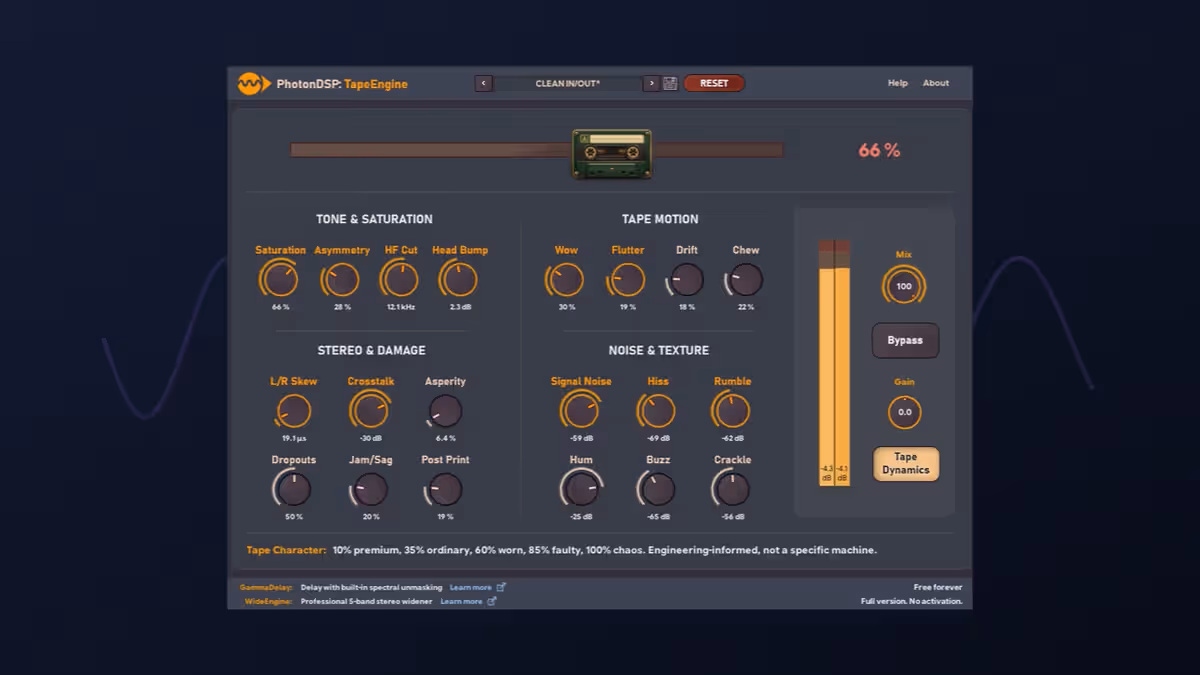Click the right output level meter

click(842, 362)
